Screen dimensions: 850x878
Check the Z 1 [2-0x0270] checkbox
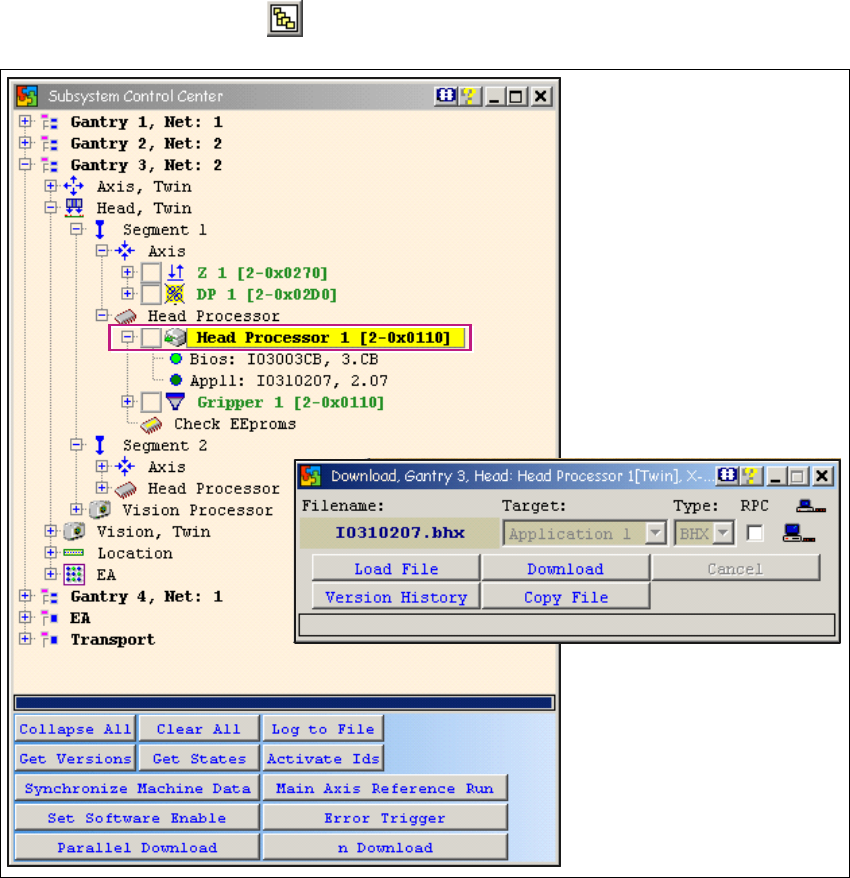pos(151,273)
